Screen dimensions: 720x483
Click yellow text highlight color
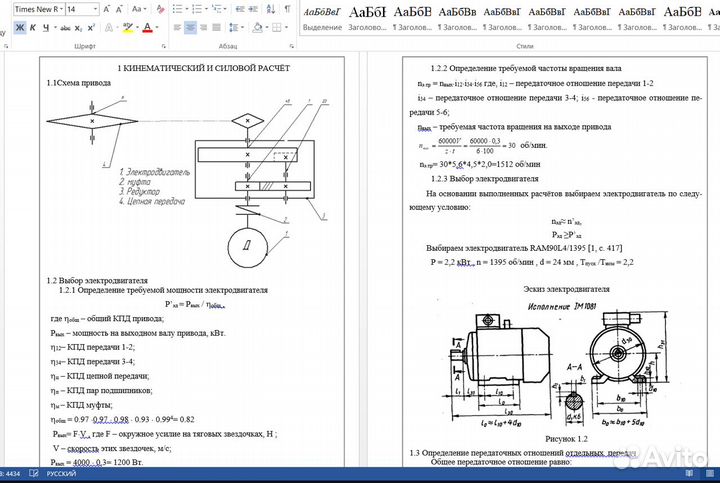(127, 27)
